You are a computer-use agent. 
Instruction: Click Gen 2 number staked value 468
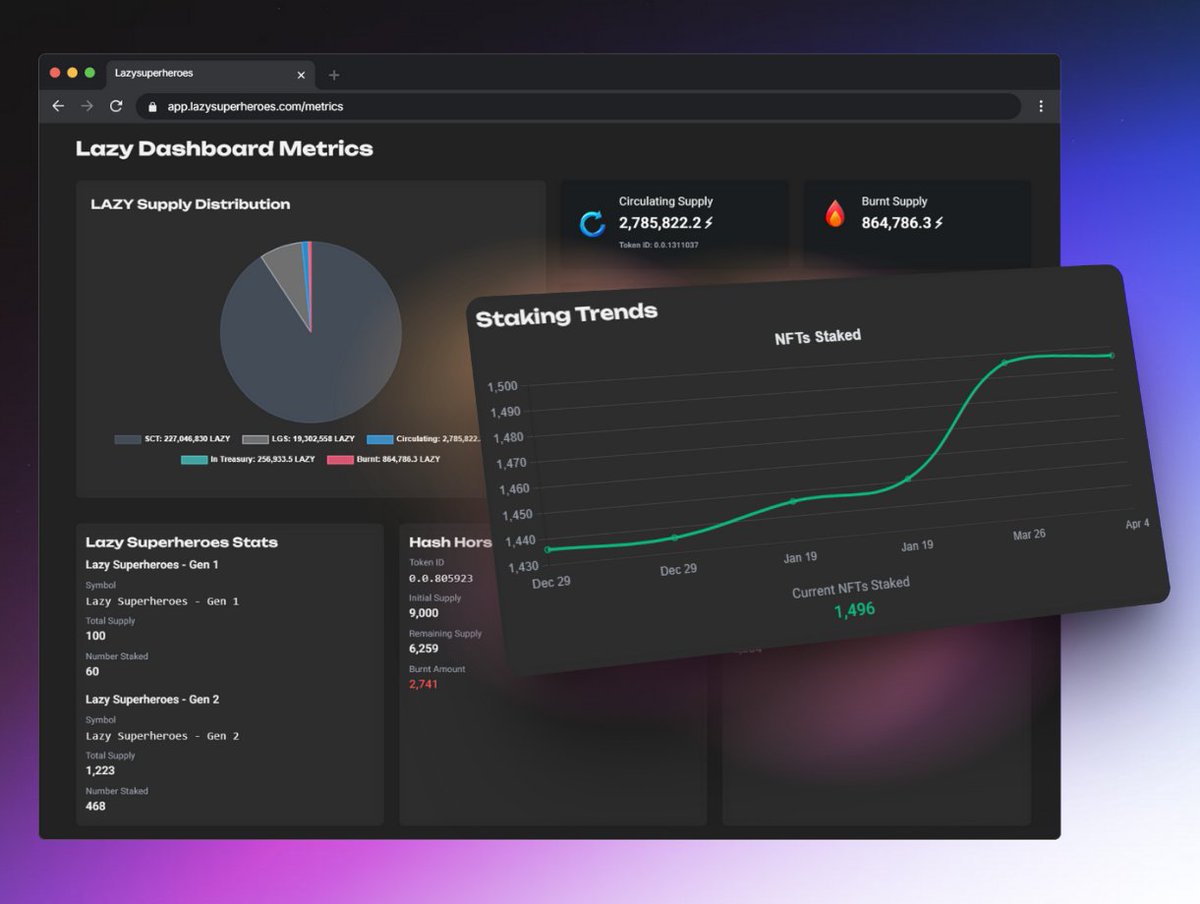point(96,805)
